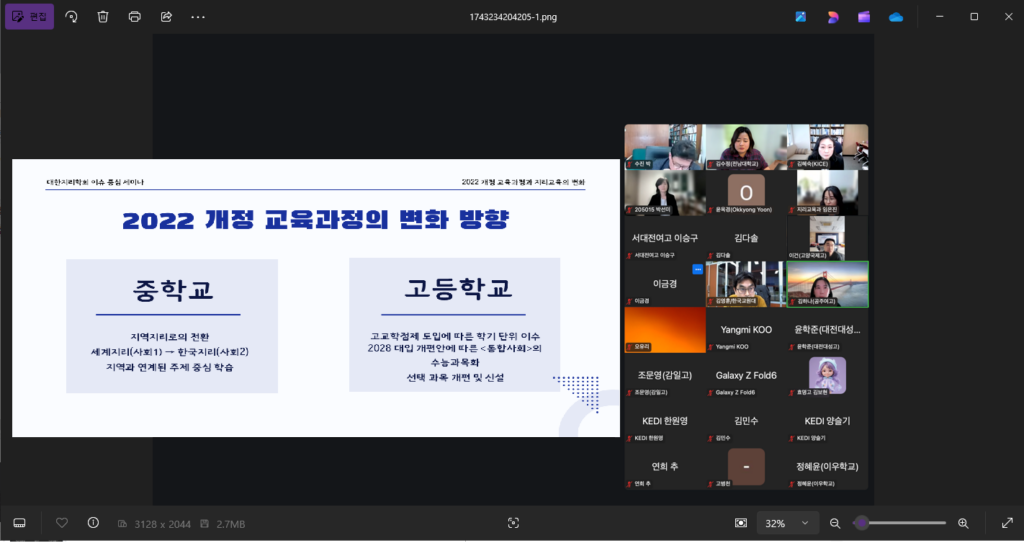The height and width of the screenshot is (543, 1024).
Task: Click the '지역지리로의 전환' line
Action: pos(170,337)
